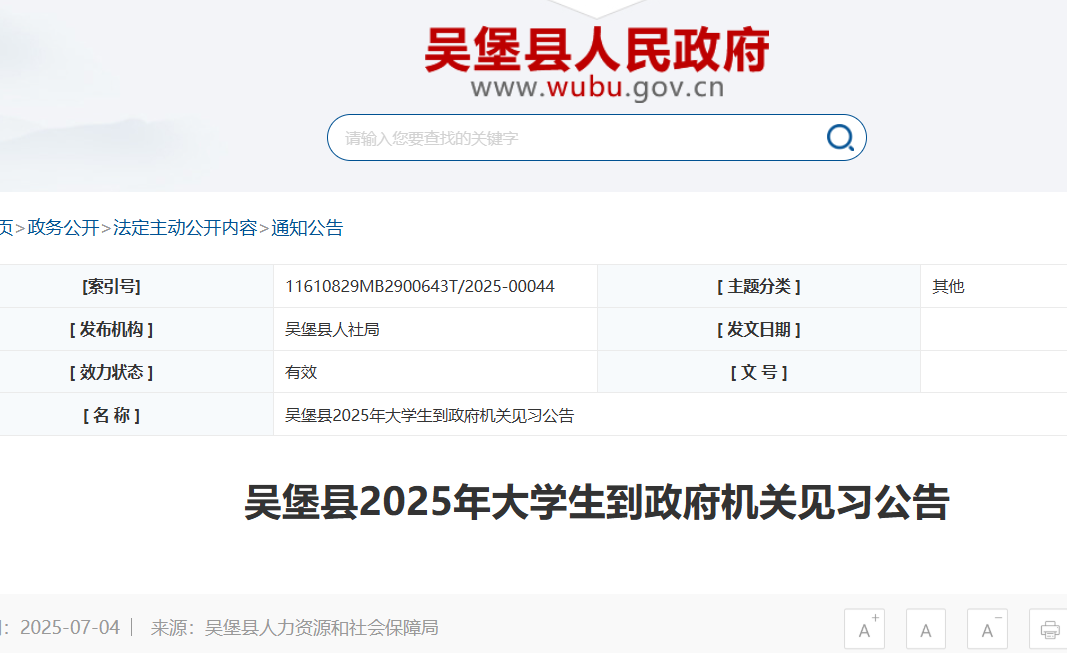Click the [发文日期] label cell
Screen dimensions: 1067x653
click(759, 330)
